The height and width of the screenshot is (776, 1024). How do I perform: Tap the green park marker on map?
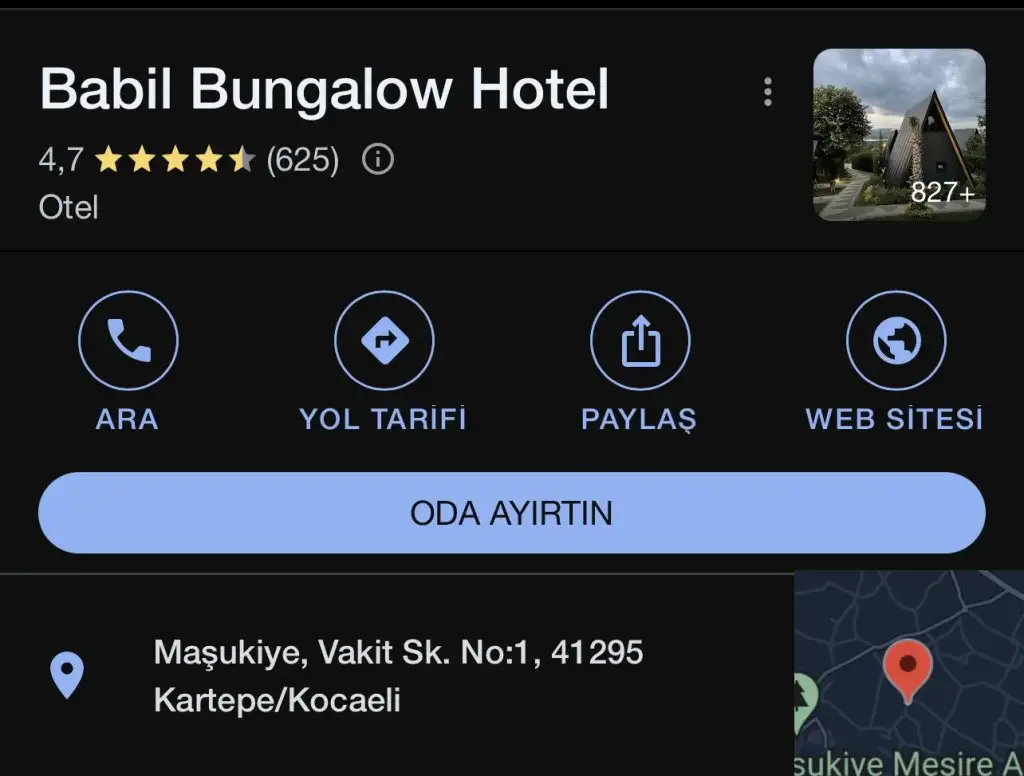[804, 704]
